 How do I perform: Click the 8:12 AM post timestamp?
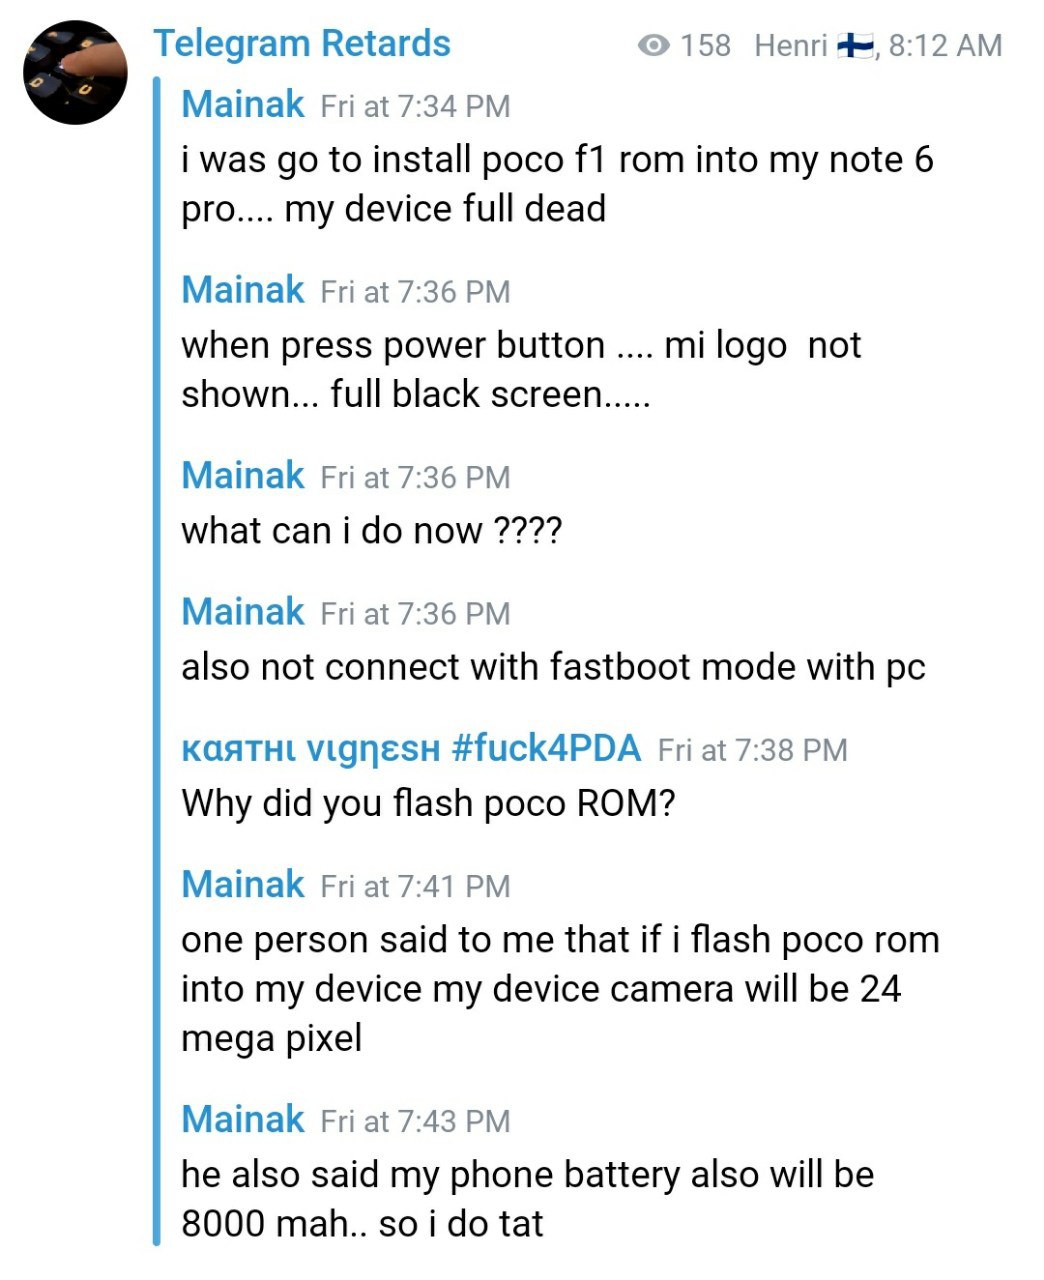coord(945,45)
